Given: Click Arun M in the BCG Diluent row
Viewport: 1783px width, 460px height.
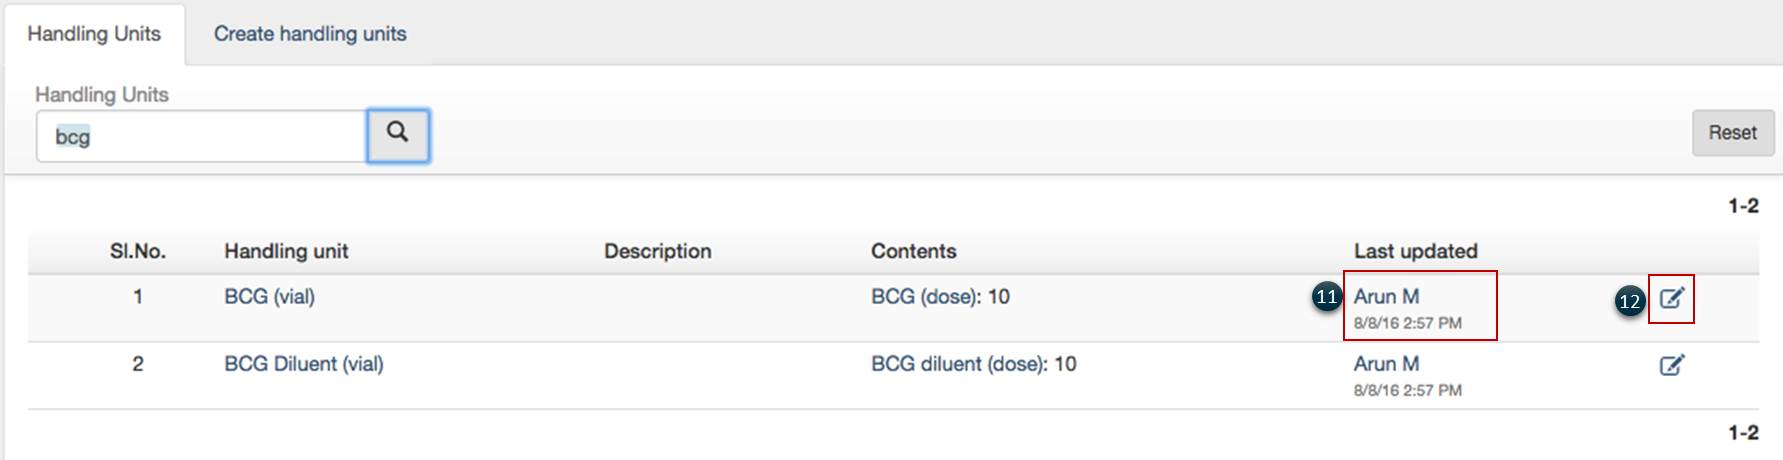Looking at the screenshot, I should [x=1386, y=364].
